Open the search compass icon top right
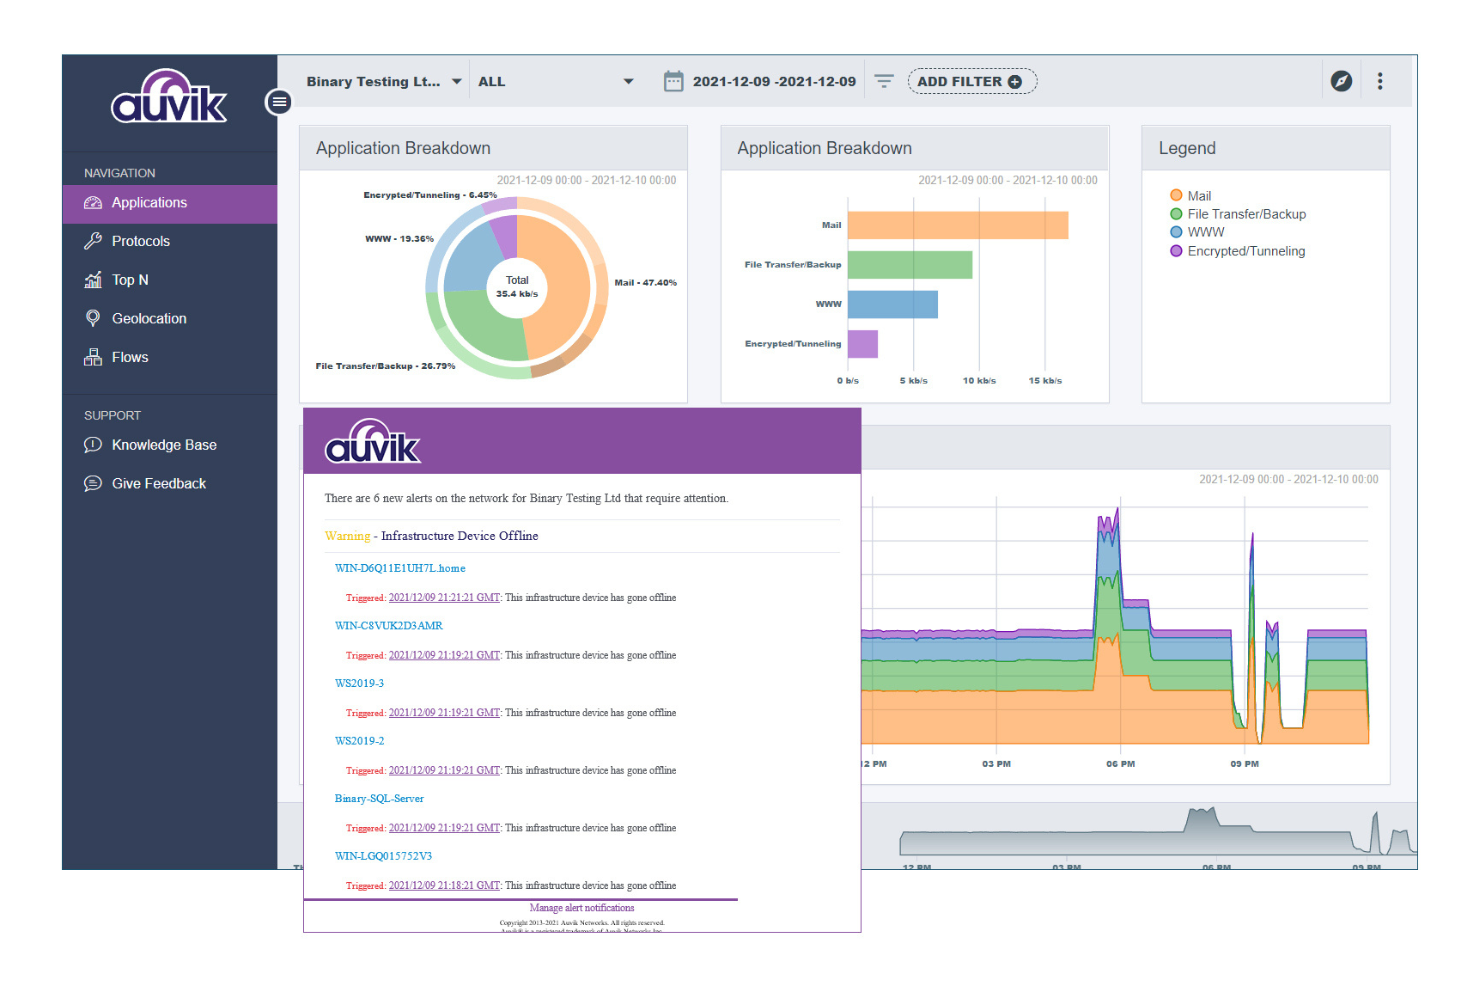Image resolution: width=1480 pixels, height=987 pixels. (1341, 80)
